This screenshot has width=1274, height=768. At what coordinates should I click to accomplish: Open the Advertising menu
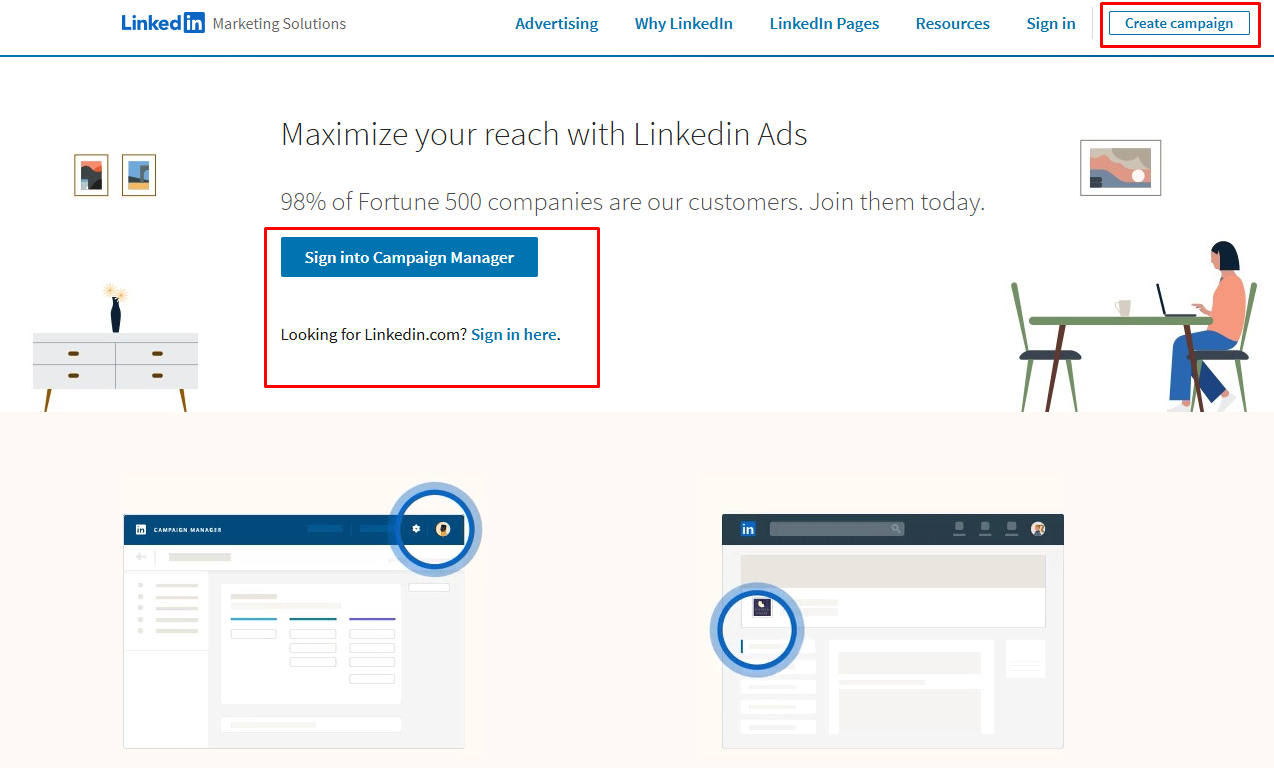pyautogui.click(x=556, y=23)
